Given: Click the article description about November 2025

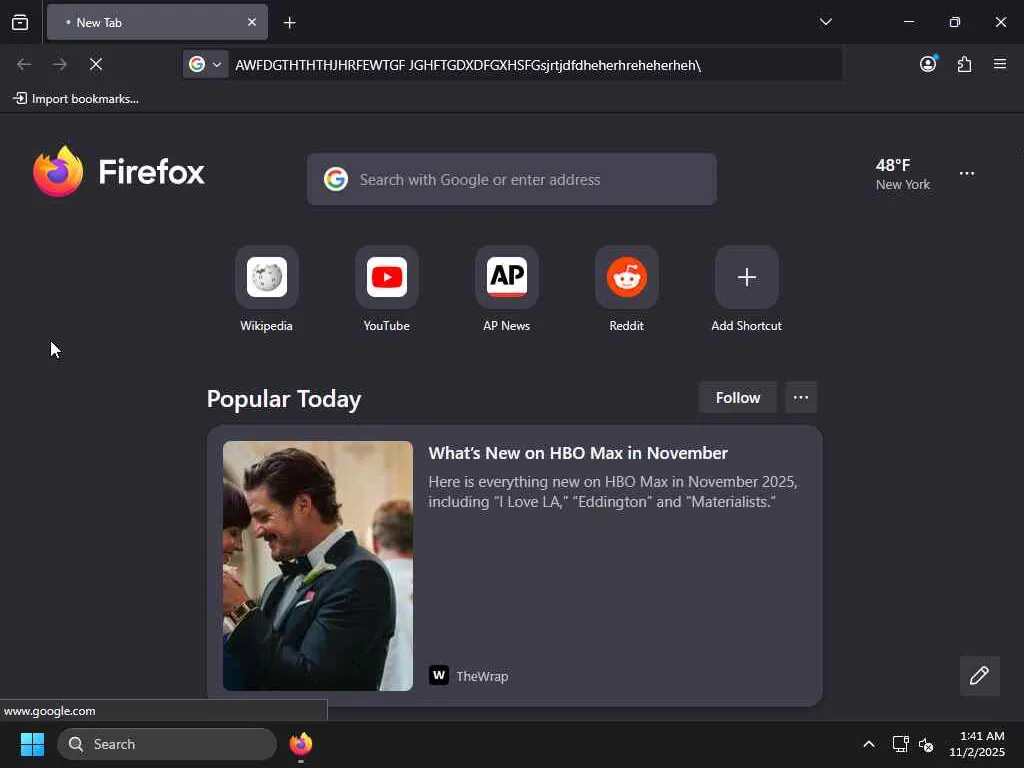Looking at the screenshot, I should [x=613, y=492].
